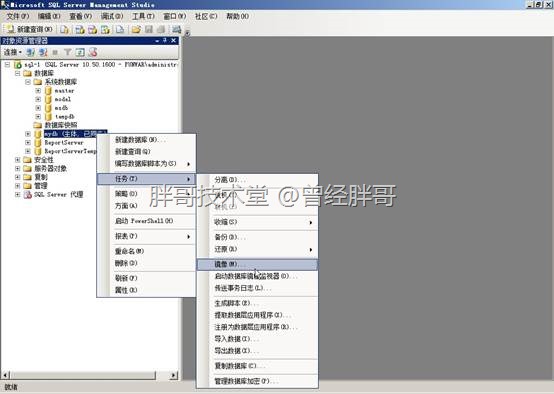The width and height of the screenshot is (554, 394).
Task: Click the New Query toolbar button
Action: [x=30, y=29]
